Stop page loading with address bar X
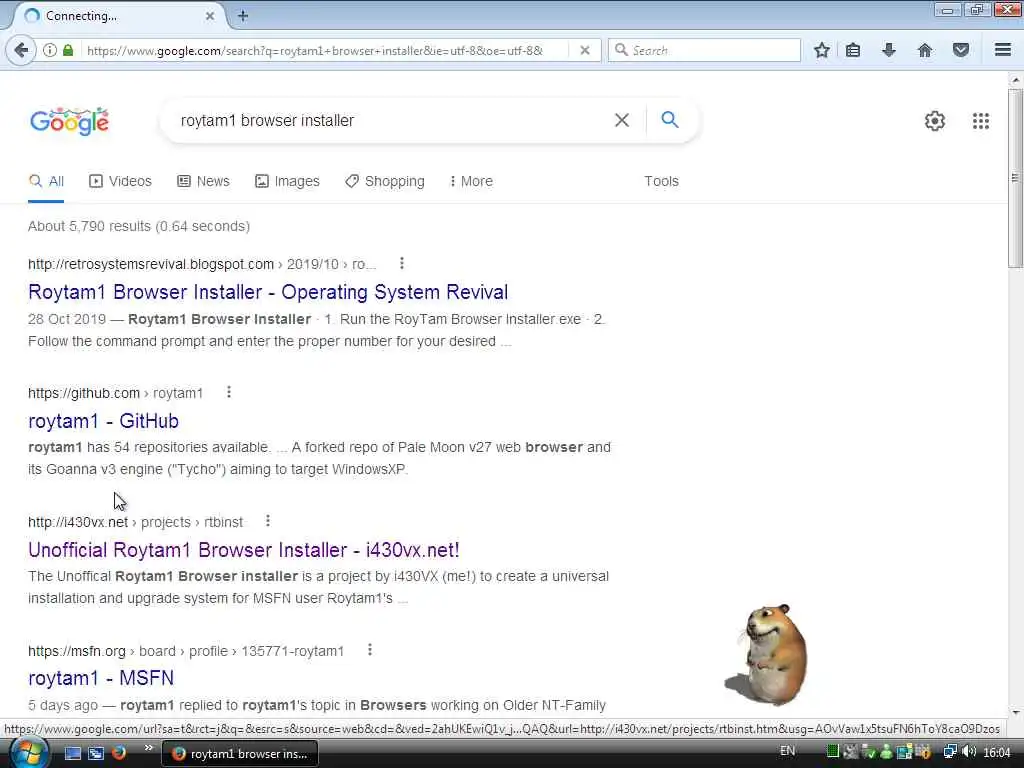The image size is (1024, 768). coord(584,50)
